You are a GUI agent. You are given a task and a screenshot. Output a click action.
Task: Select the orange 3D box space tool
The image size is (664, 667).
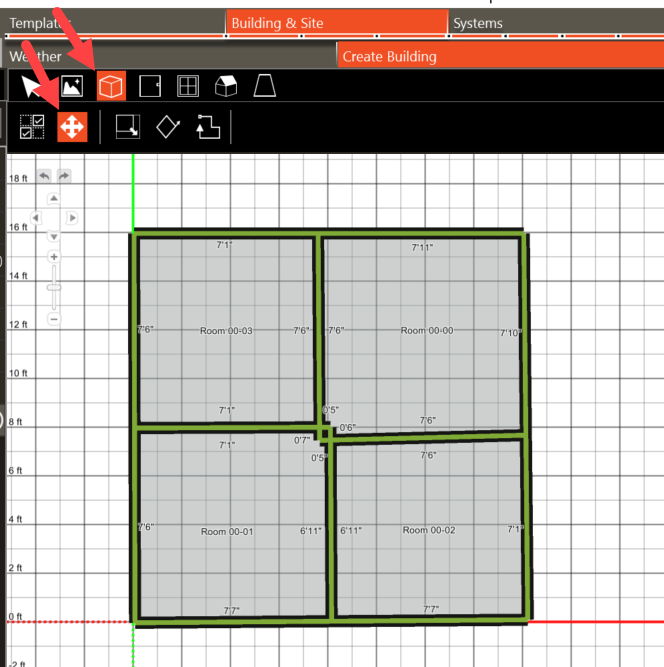[111, 86]
